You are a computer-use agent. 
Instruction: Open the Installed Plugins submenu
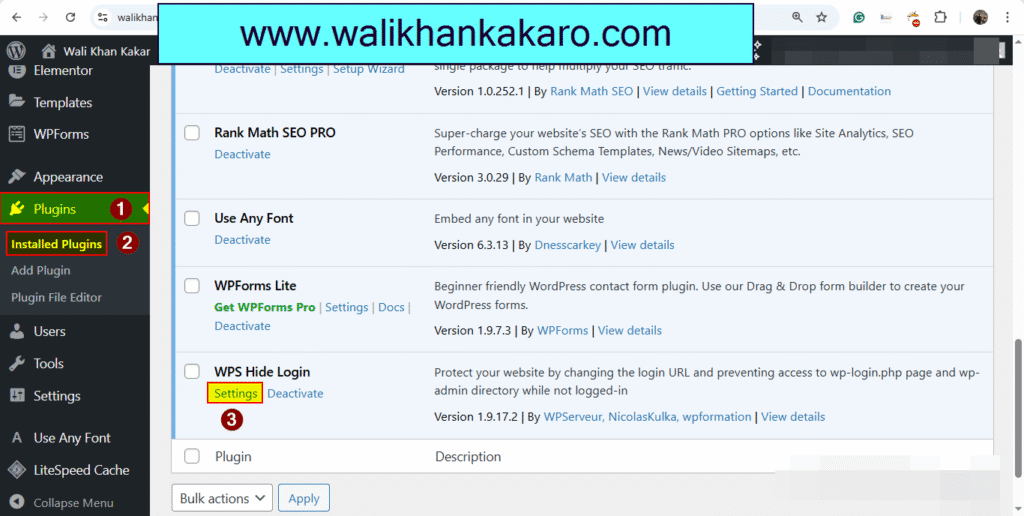click(x=57, y=244)
